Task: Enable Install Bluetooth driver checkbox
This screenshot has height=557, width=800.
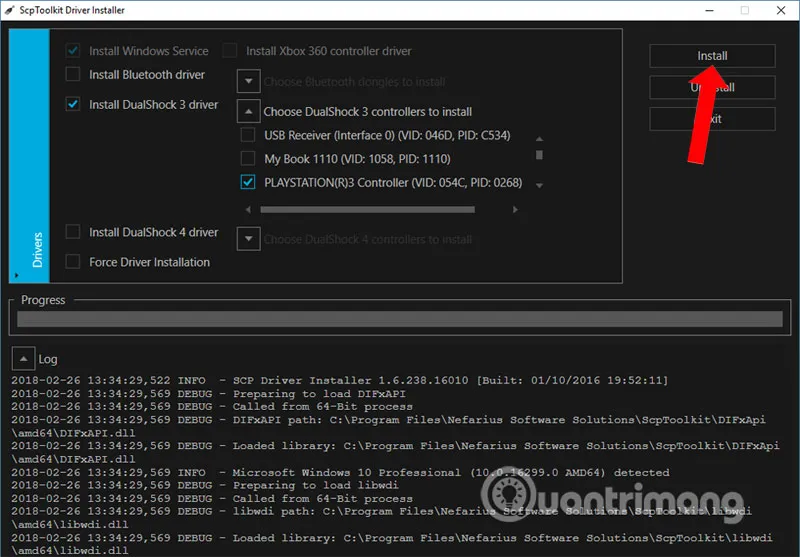Action: pyautogui.click(x=73, y=74)
